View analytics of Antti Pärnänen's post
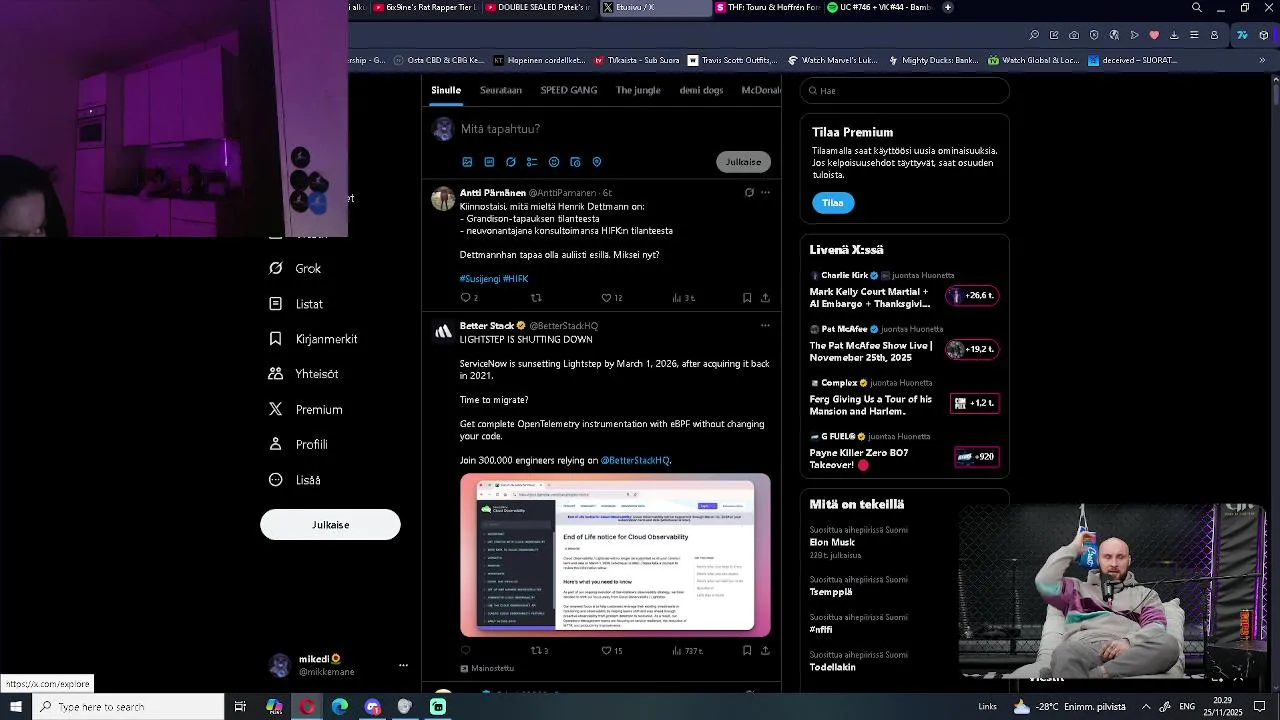1280x720 pixels. (683, 298)
